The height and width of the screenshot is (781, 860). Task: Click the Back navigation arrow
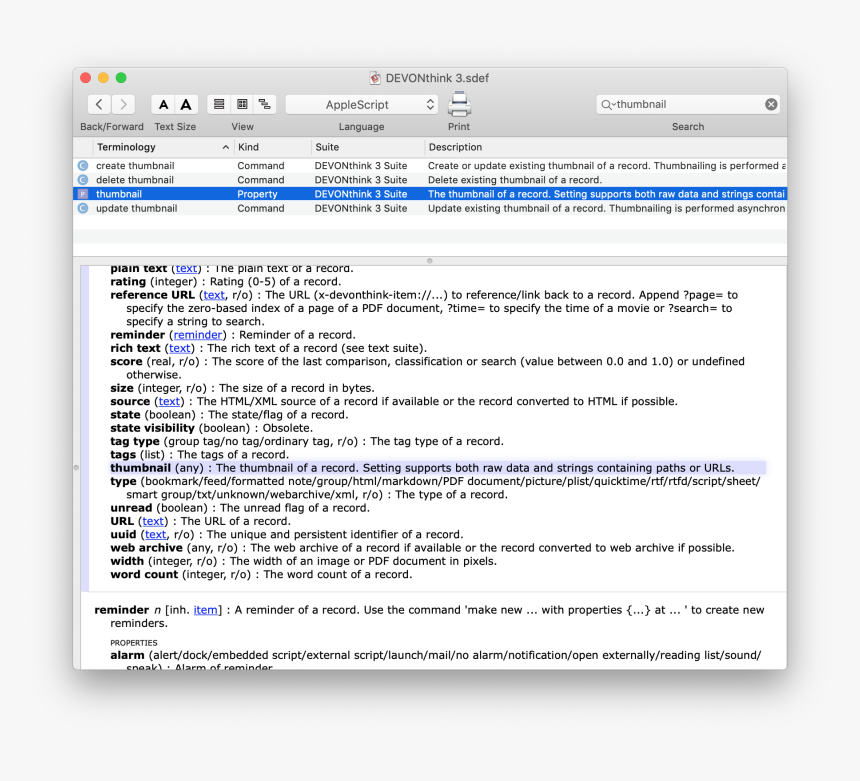[99, 104]
